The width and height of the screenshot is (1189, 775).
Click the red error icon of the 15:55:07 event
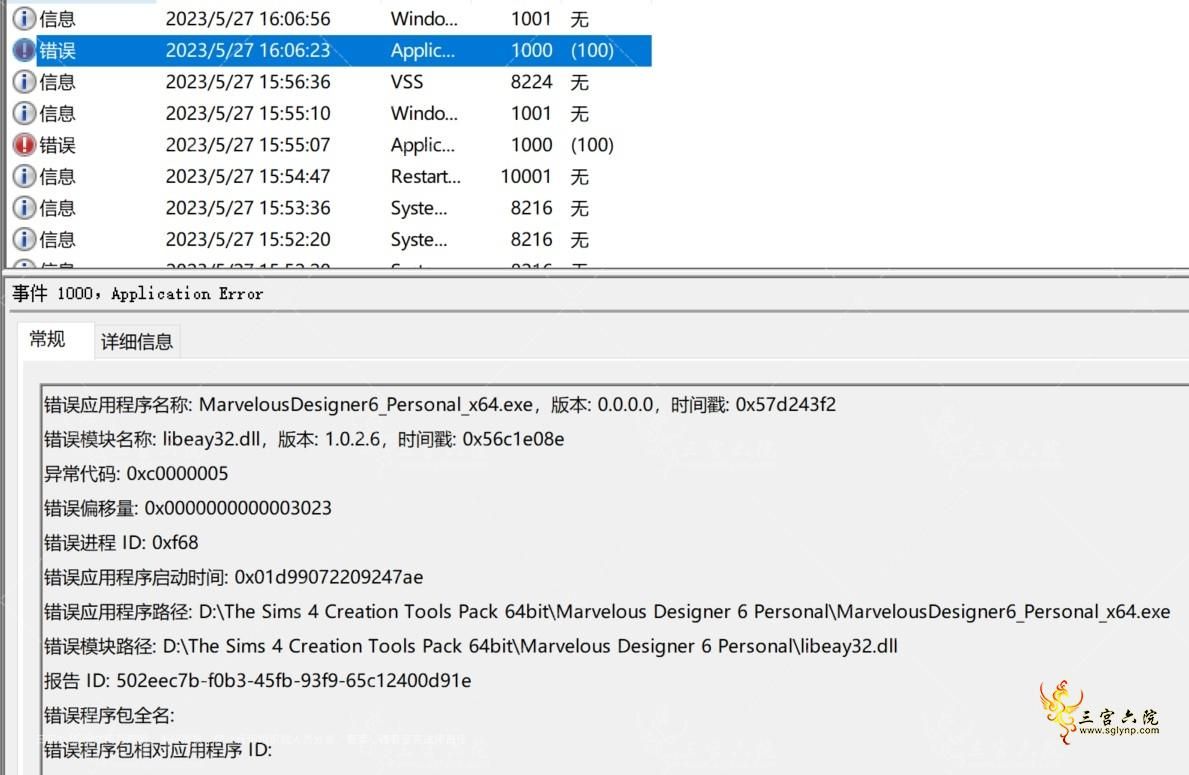tap(24, 145)
